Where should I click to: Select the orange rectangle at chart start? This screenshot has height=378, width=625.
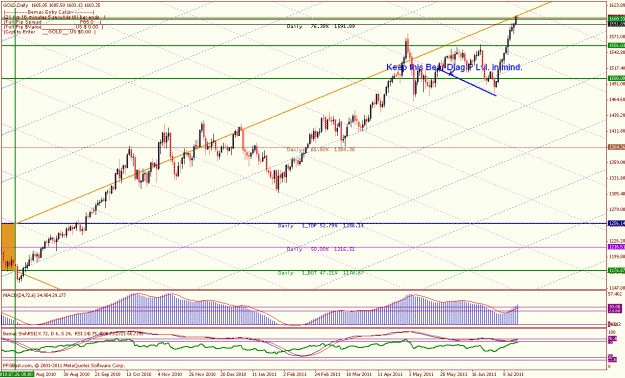[x=8, y=247]
